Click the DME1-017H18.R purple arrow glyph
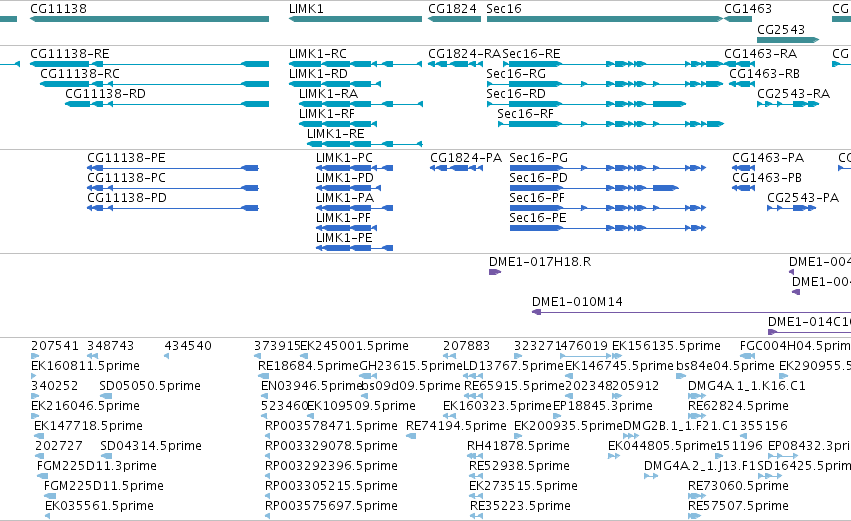This screenshot has width=851, height=521. point(495,272)
